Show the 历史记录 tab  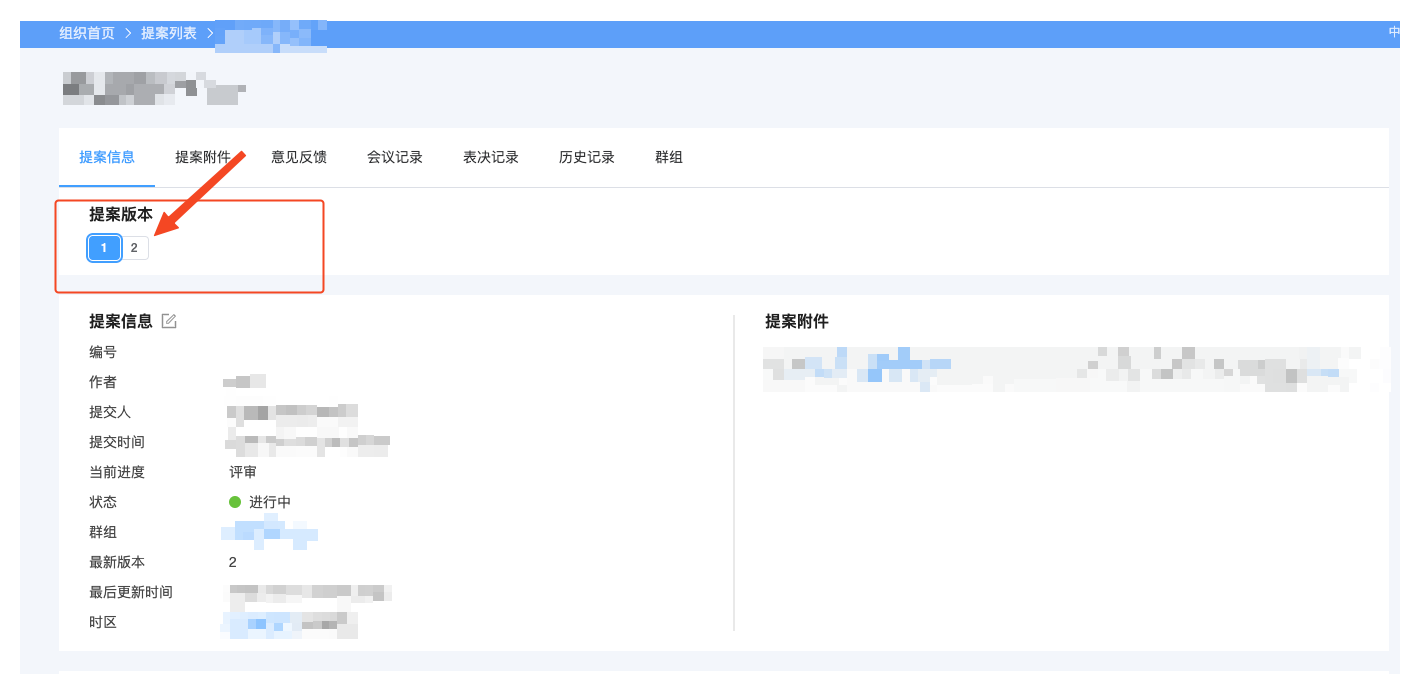click(x=587, y=157)
